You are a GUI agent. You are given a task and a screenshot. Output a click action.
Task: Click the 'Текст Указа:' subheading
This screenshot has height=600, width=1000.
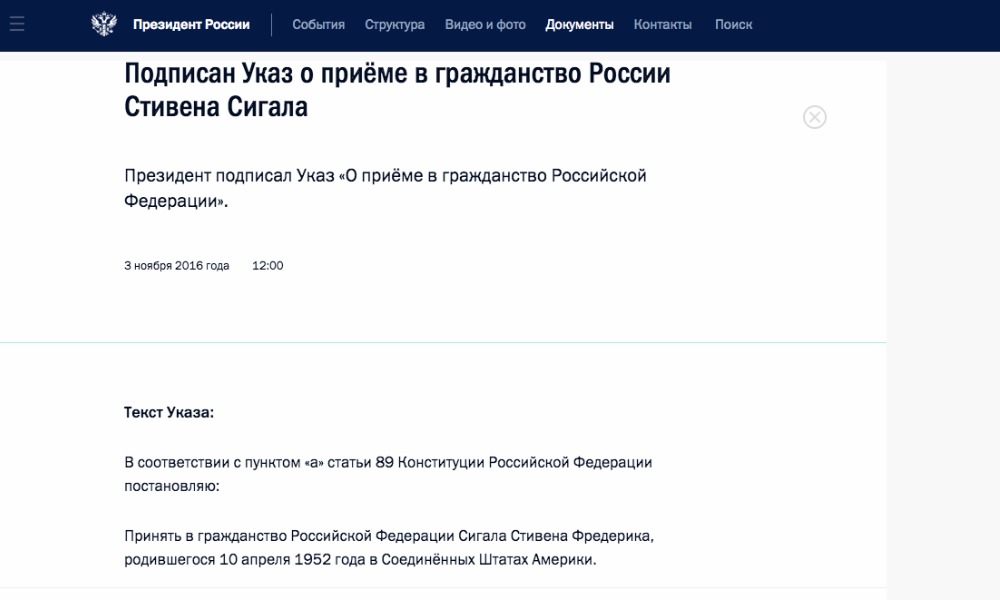point(169,412)
